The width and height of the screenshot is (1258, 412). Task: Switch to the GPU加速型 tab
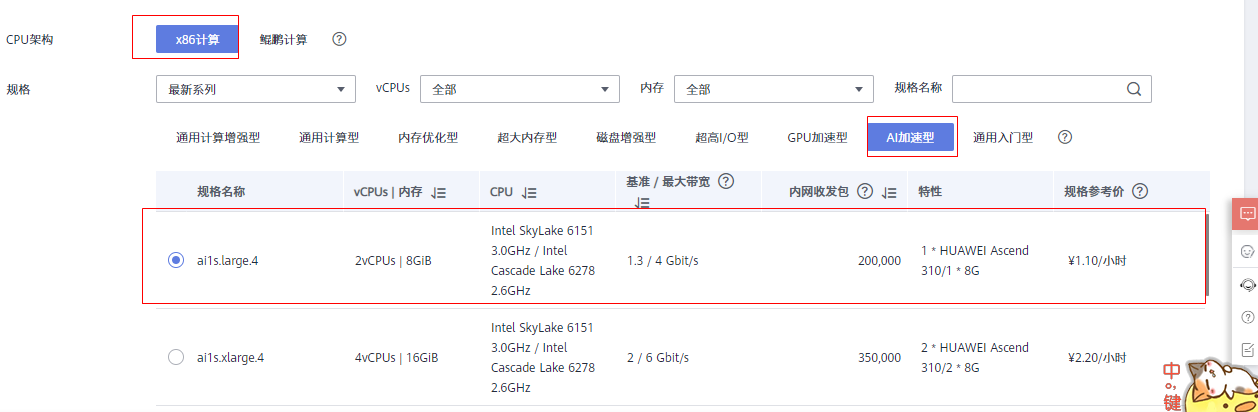[x=817, y=138]
